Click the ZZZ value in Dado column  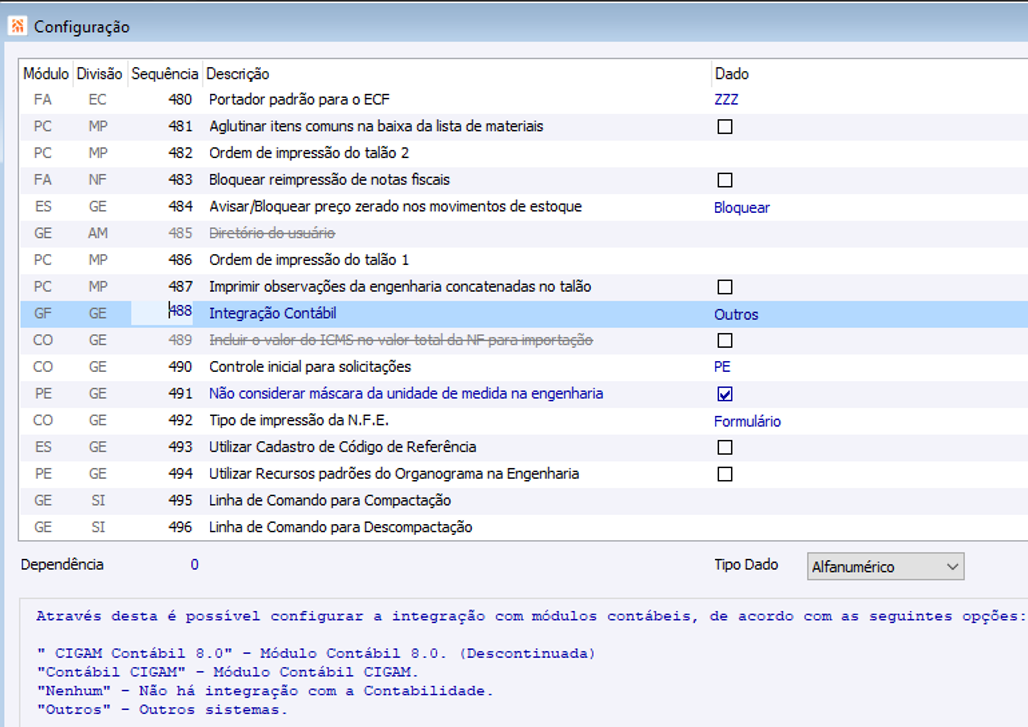tap(726, 100)
